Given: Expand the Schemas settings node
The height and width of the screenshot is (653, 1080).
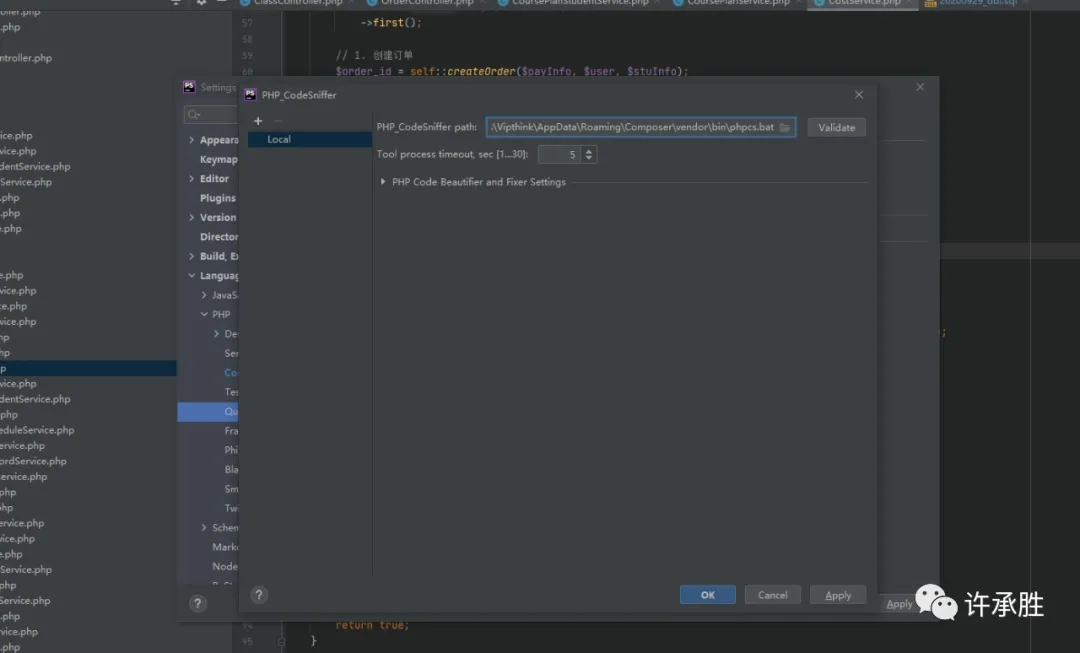Looking at the screenshot, I should (204, 528).
